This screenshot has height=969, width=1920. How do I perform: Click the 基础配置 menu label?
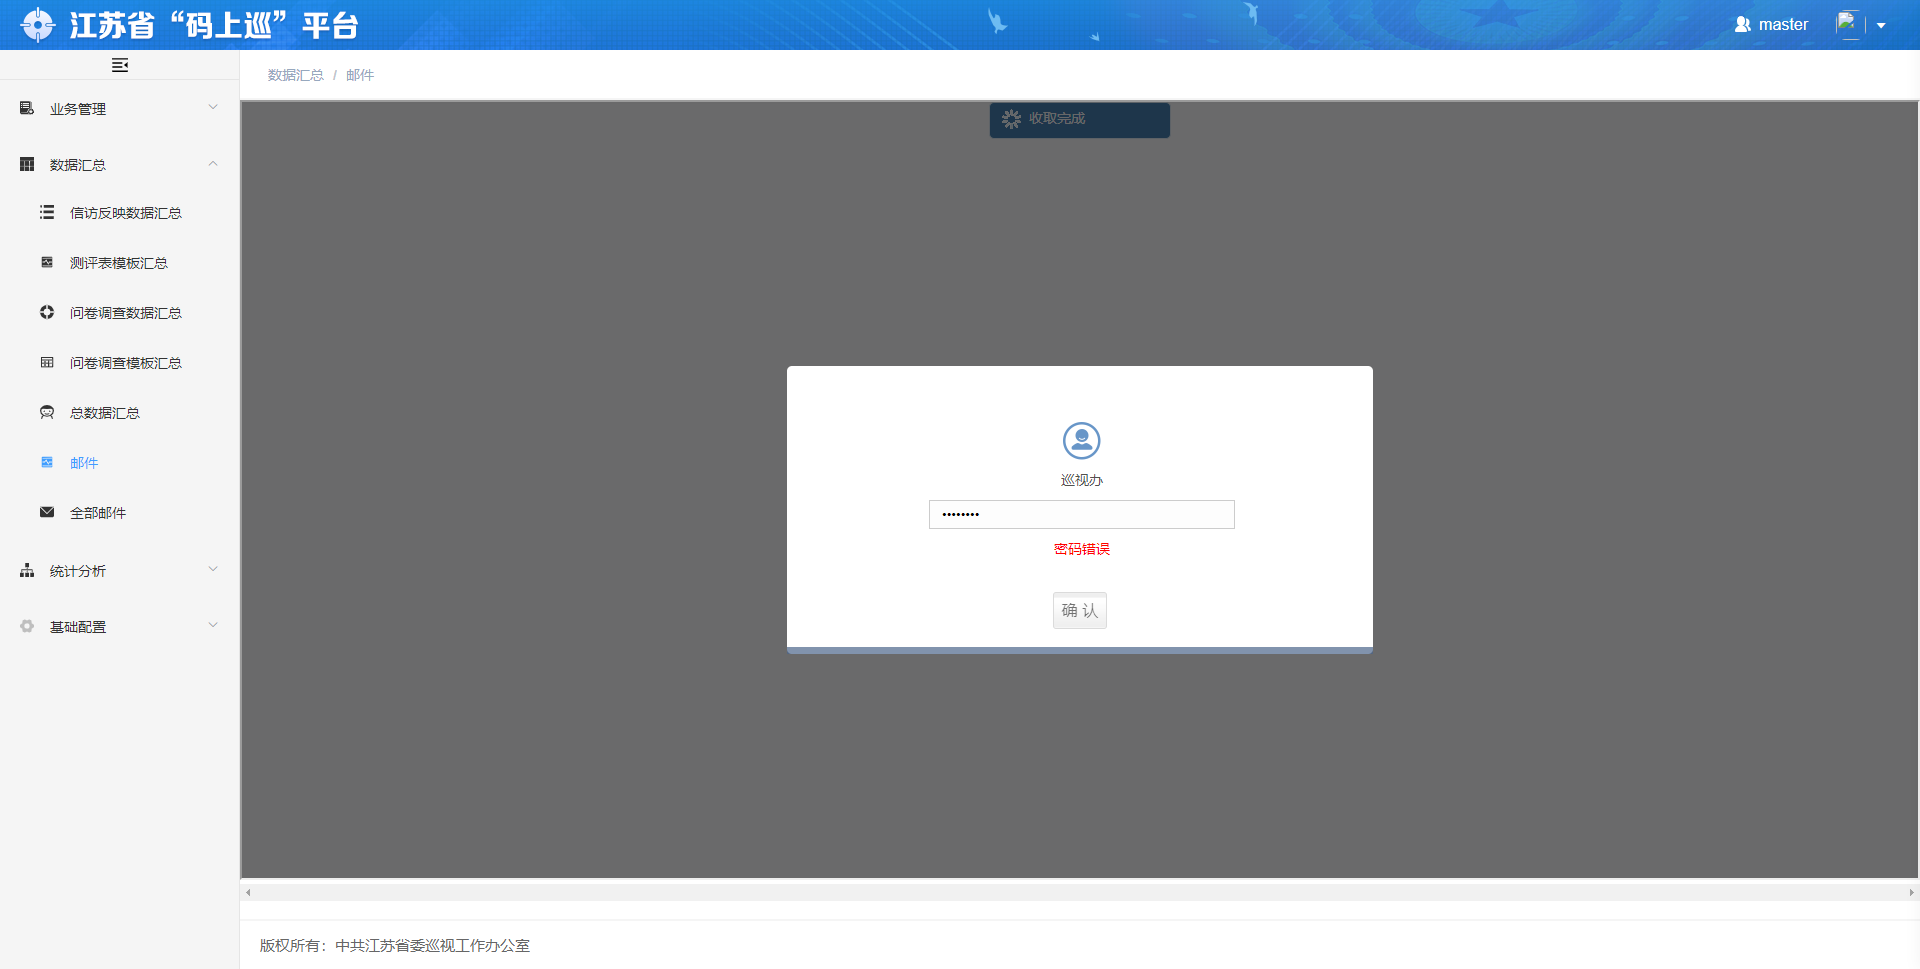pyautogui.click(x=78, y=627)
